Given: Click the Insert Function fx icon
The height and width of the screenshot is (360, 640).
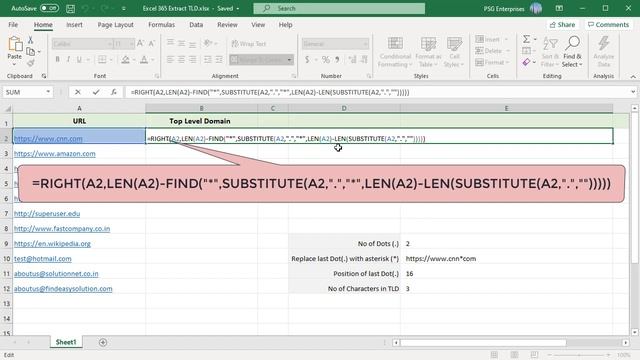Looking at the screenshot, I should coord(114,92).
